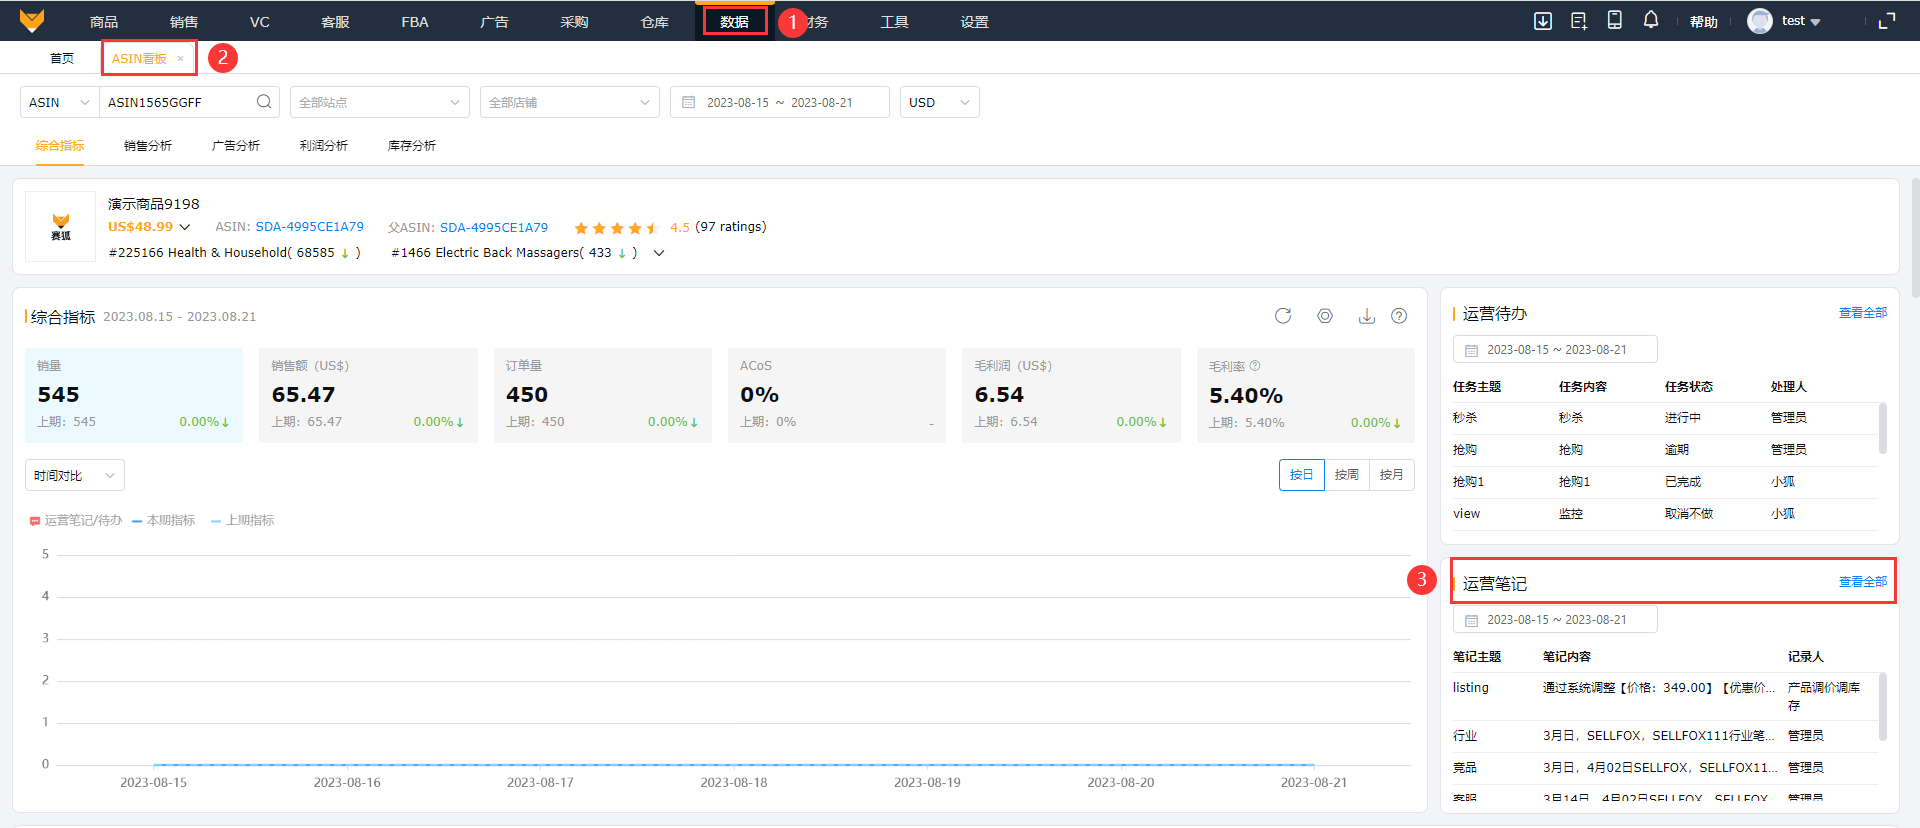Viewport: 1920px width, 828px height.
Task: Click 查看全部 link in 运营笔记
Action: coord(1862,582)
